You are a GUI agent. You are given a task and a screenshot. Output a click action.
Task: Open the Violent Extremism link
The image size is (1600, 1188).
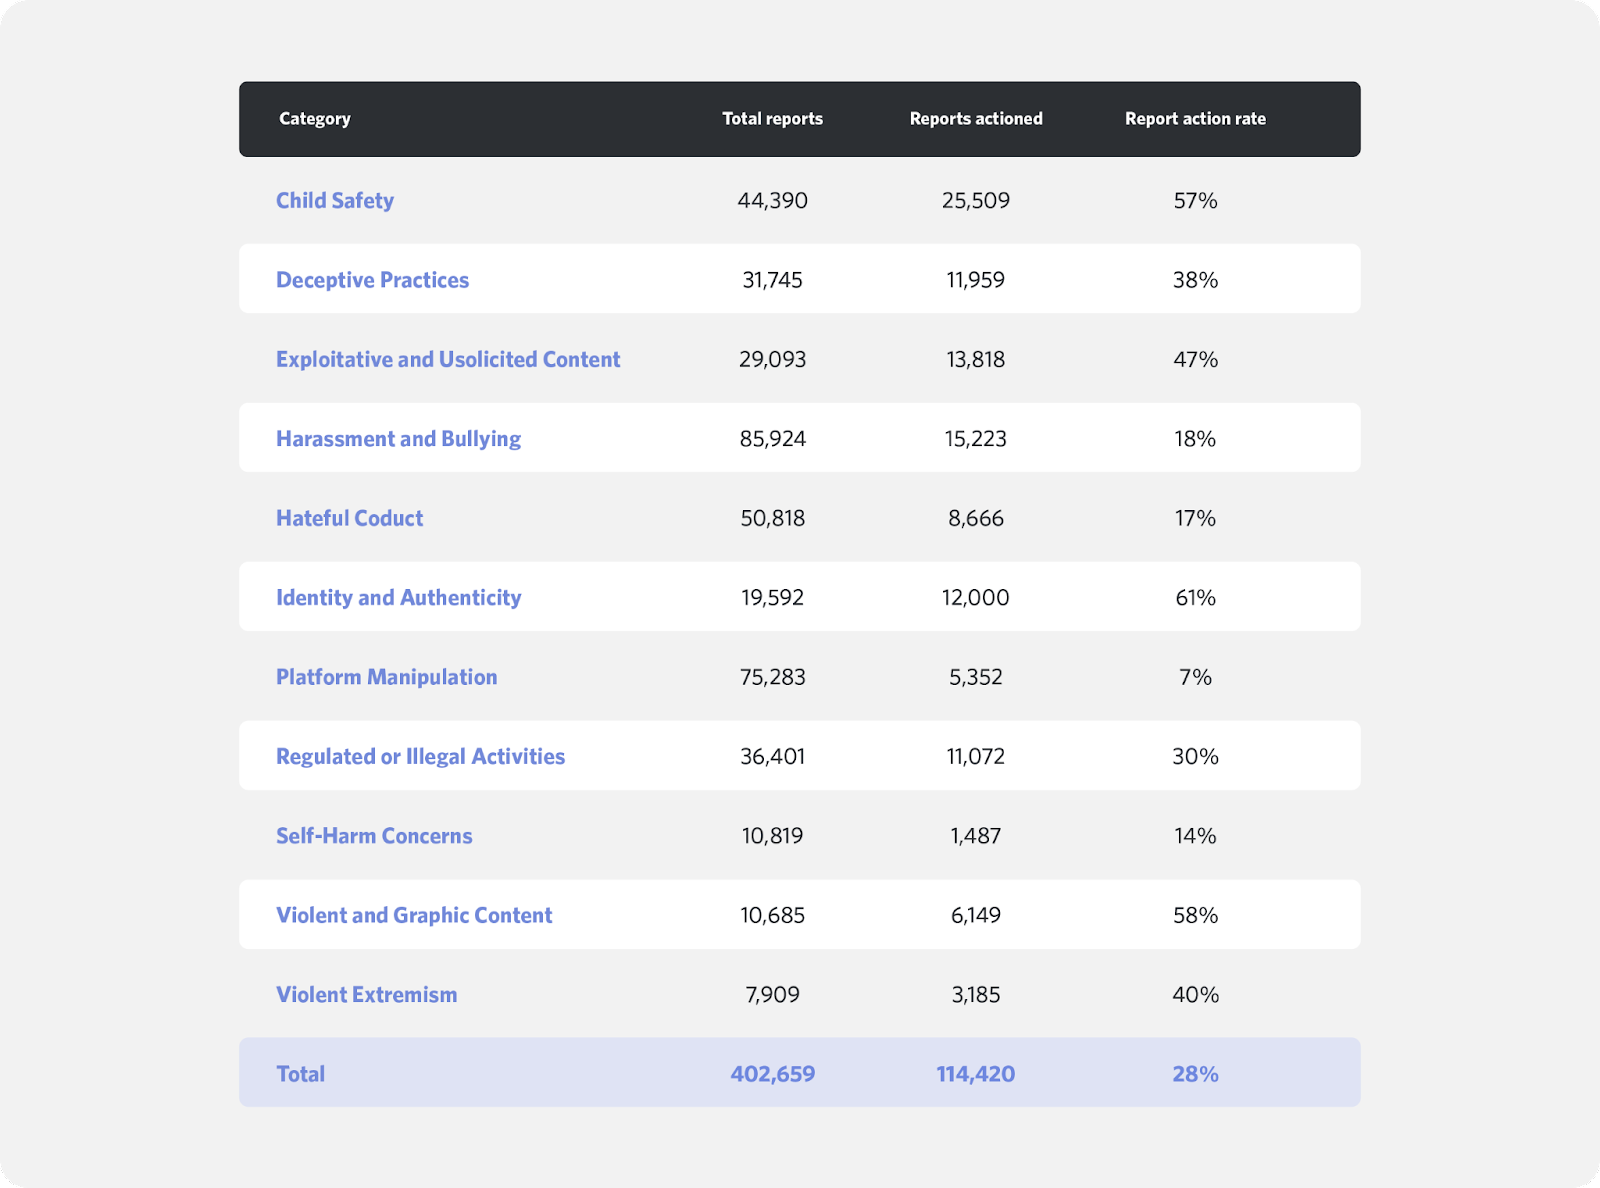(366, 995)
